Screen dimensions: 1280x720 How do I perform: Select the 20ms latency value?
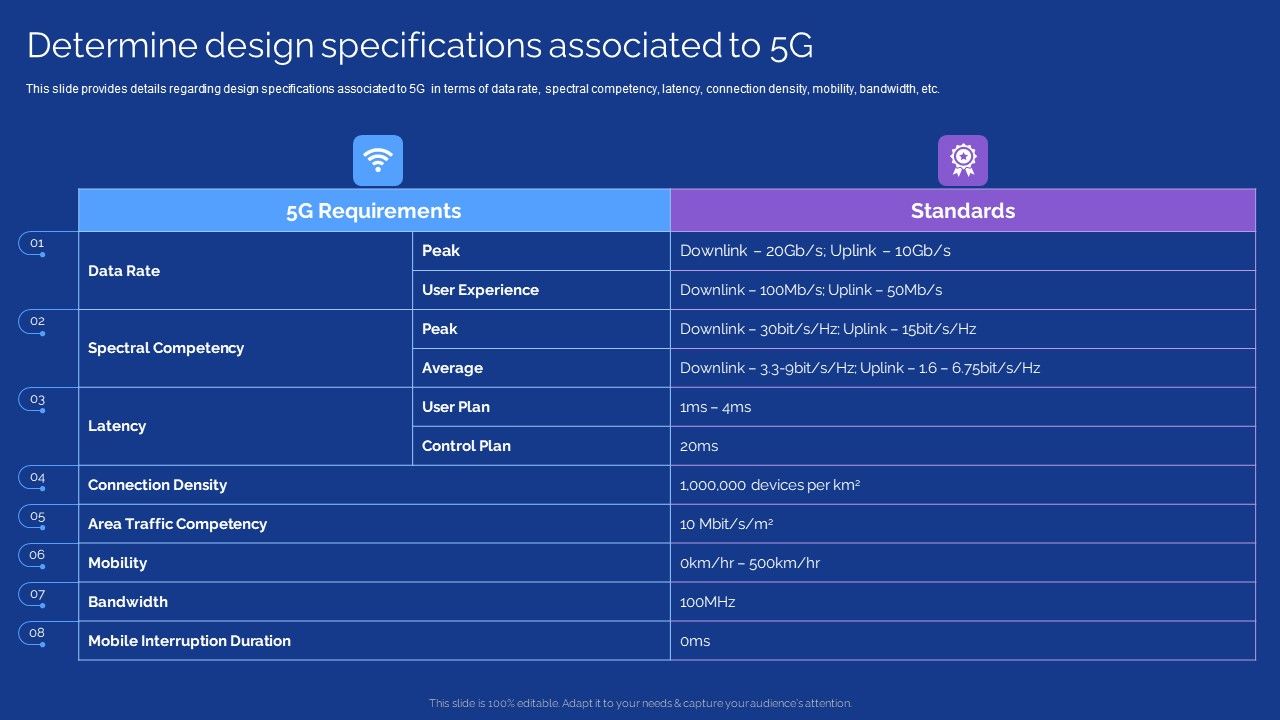699,446
